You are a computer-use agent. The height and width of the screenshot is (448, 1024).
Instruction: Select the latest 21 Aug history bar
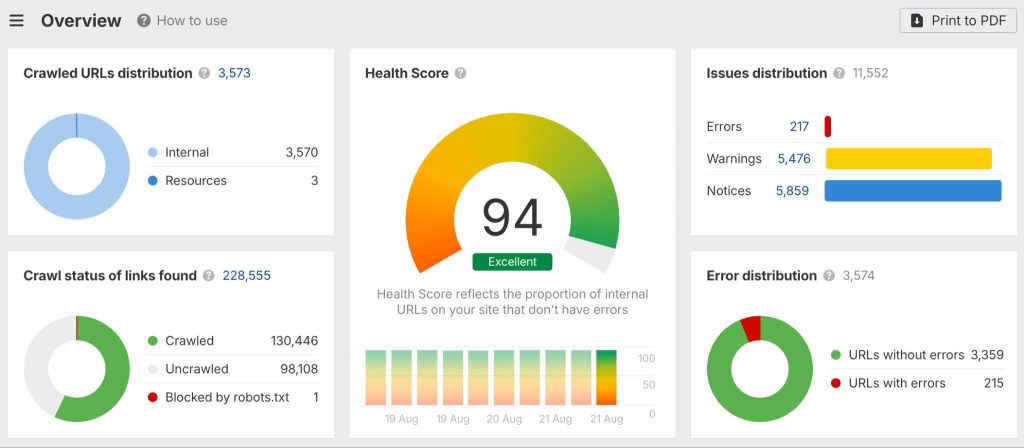point(606,376)
